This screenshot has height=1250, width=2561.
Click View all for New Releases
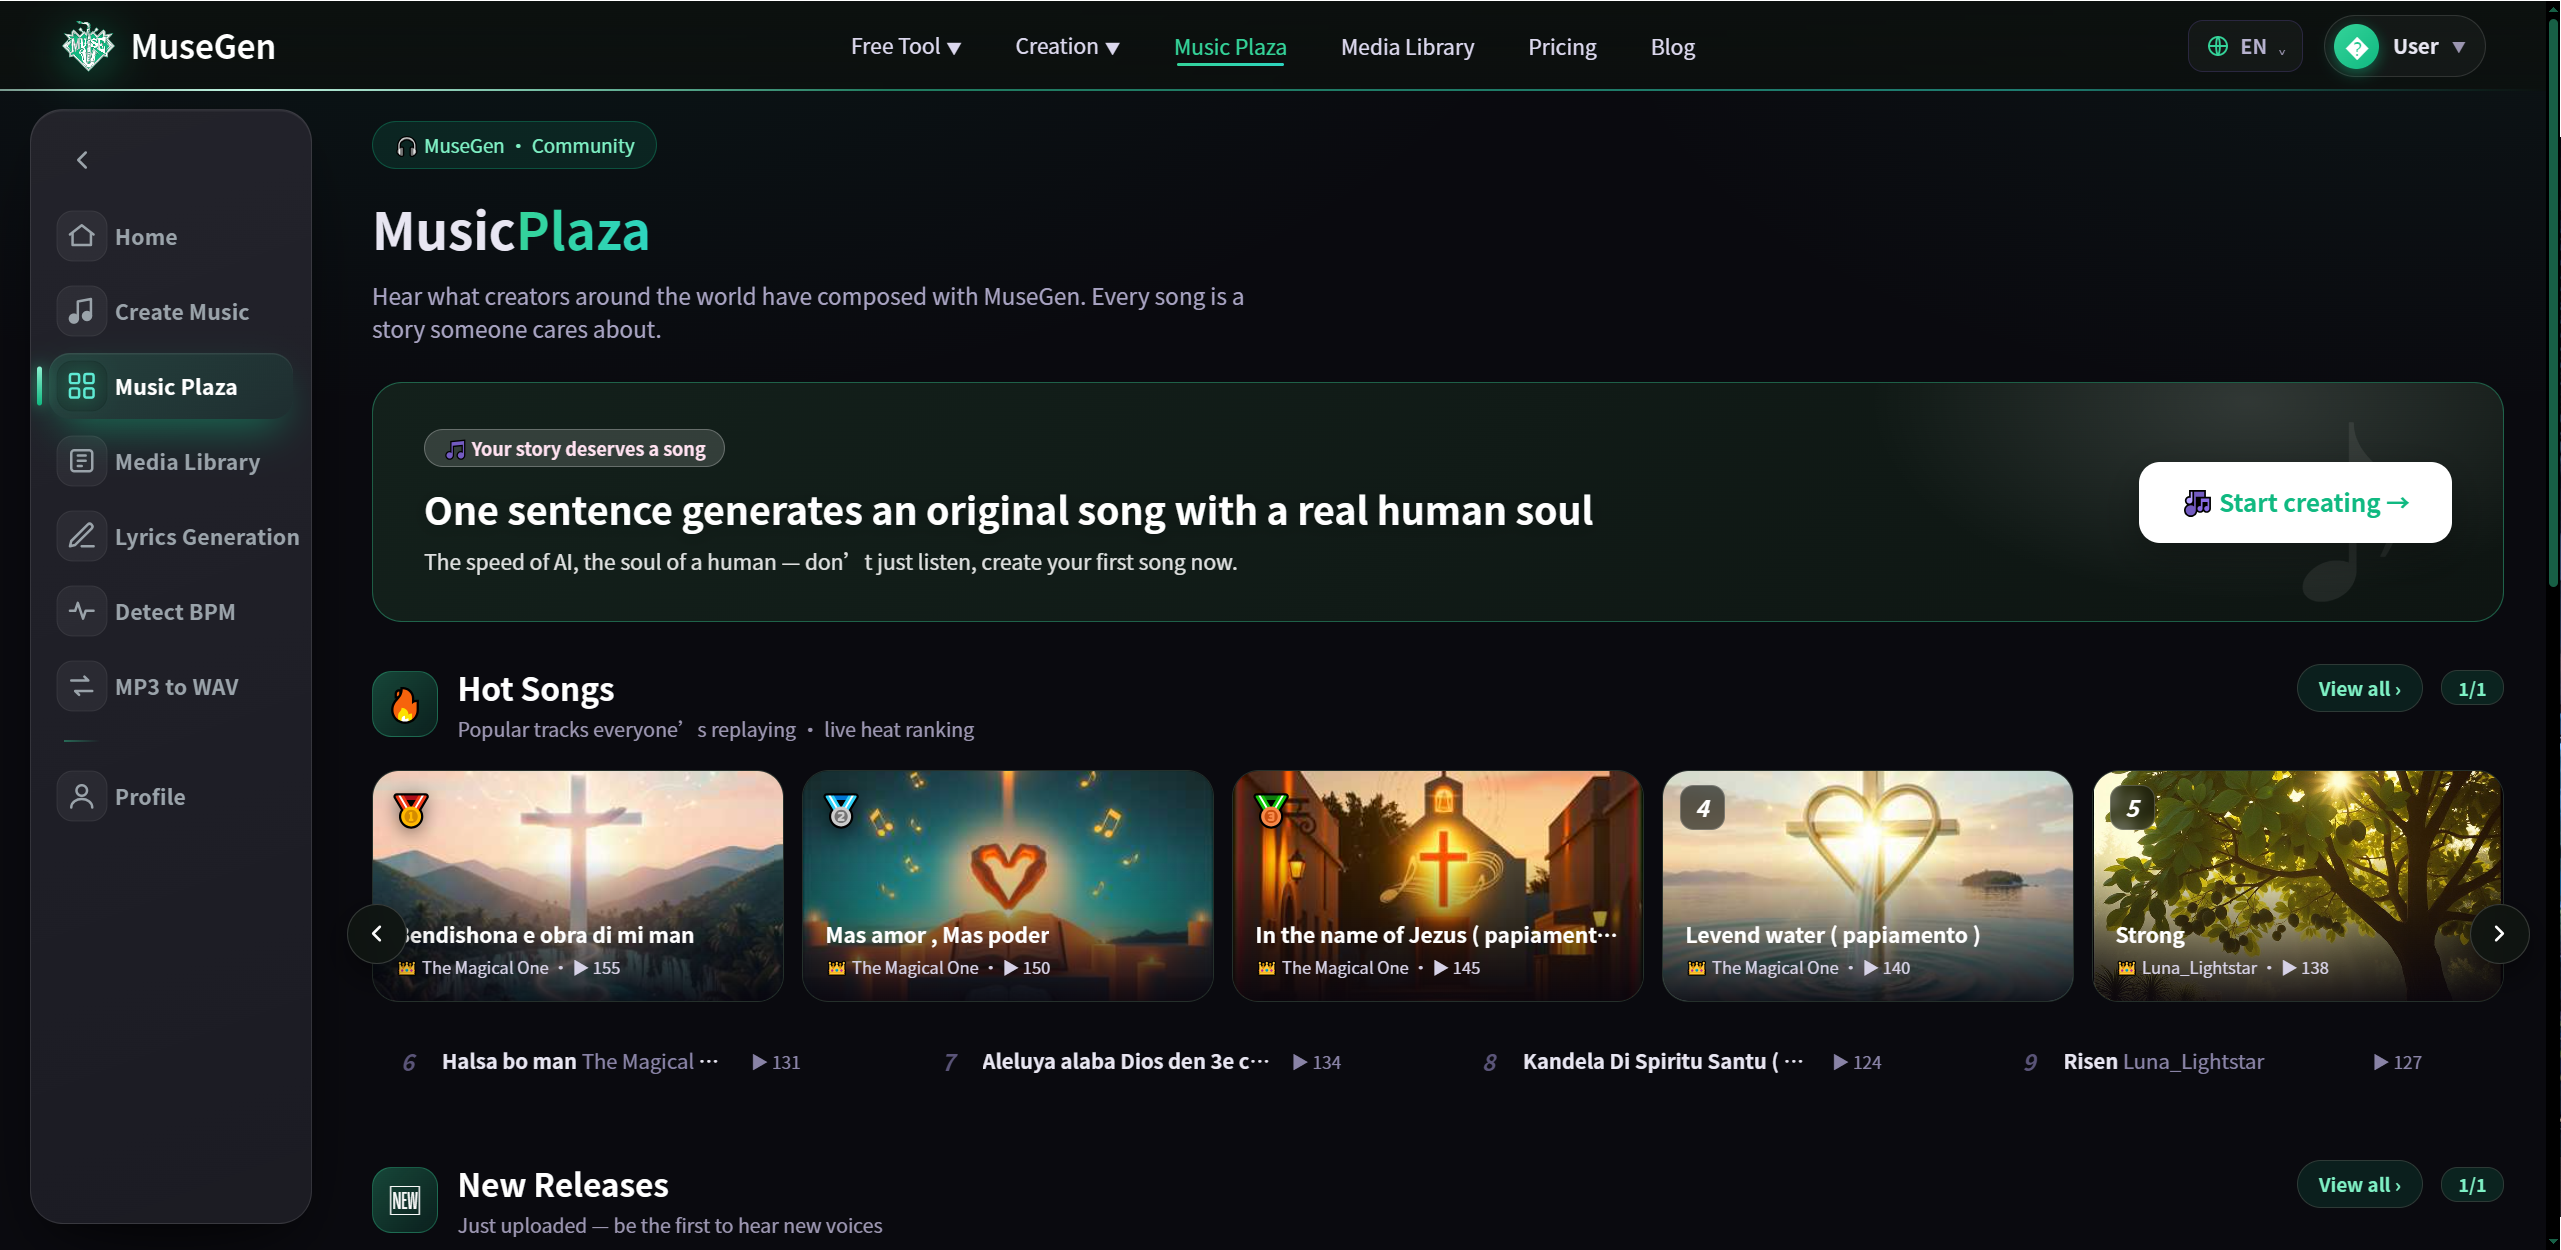click(x=2359, y=1185)
